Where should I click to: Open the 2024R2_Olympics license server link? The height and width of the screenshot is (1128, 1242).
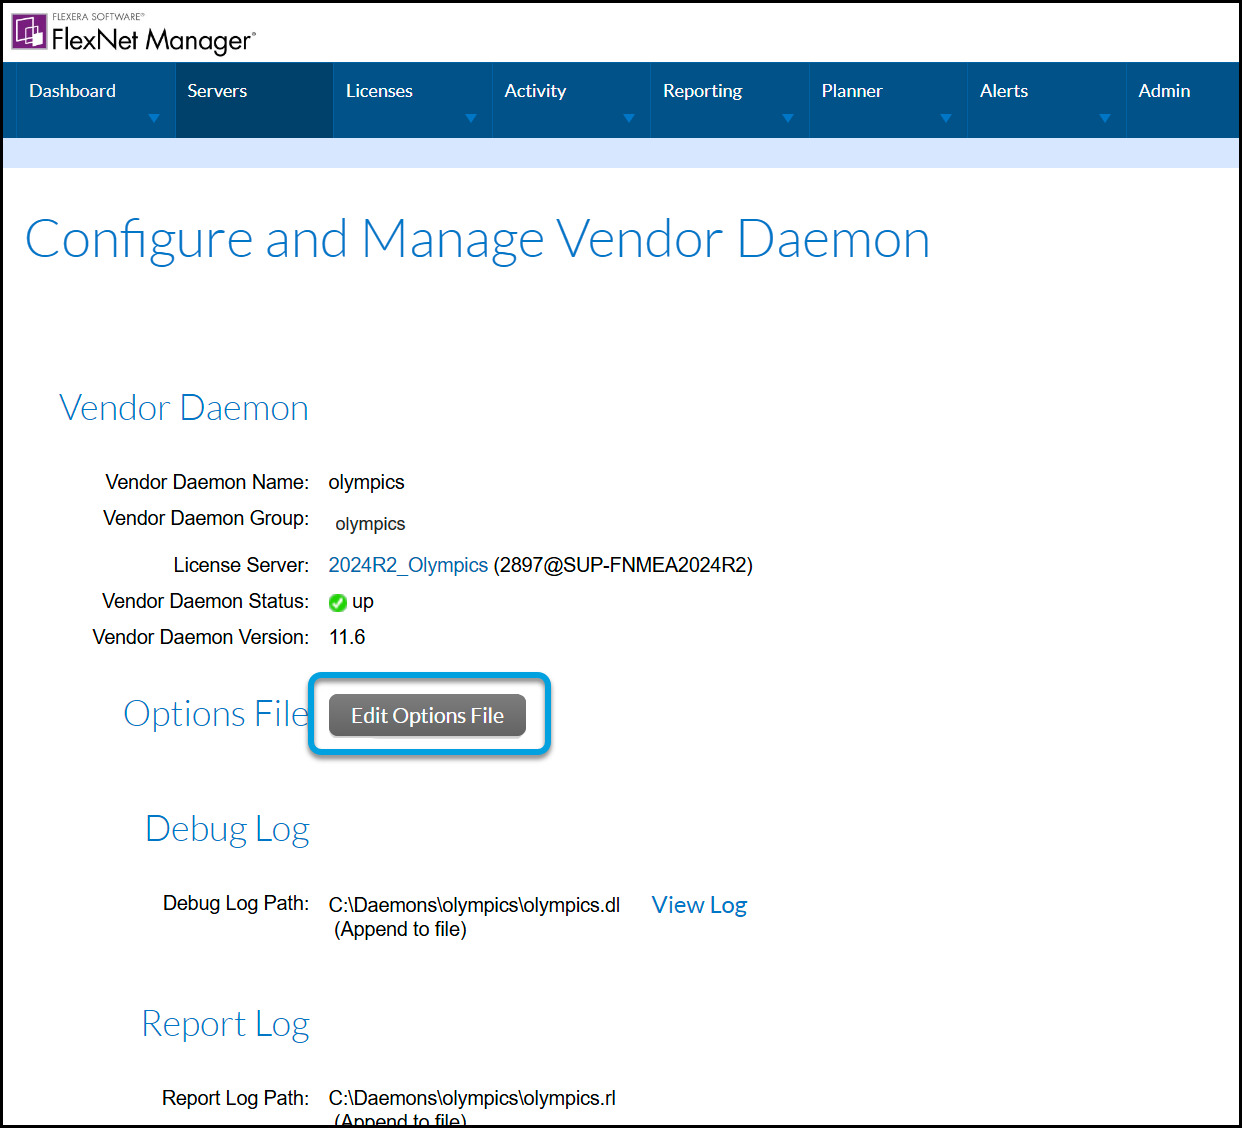pyautogui.click(x=408, y=565)
